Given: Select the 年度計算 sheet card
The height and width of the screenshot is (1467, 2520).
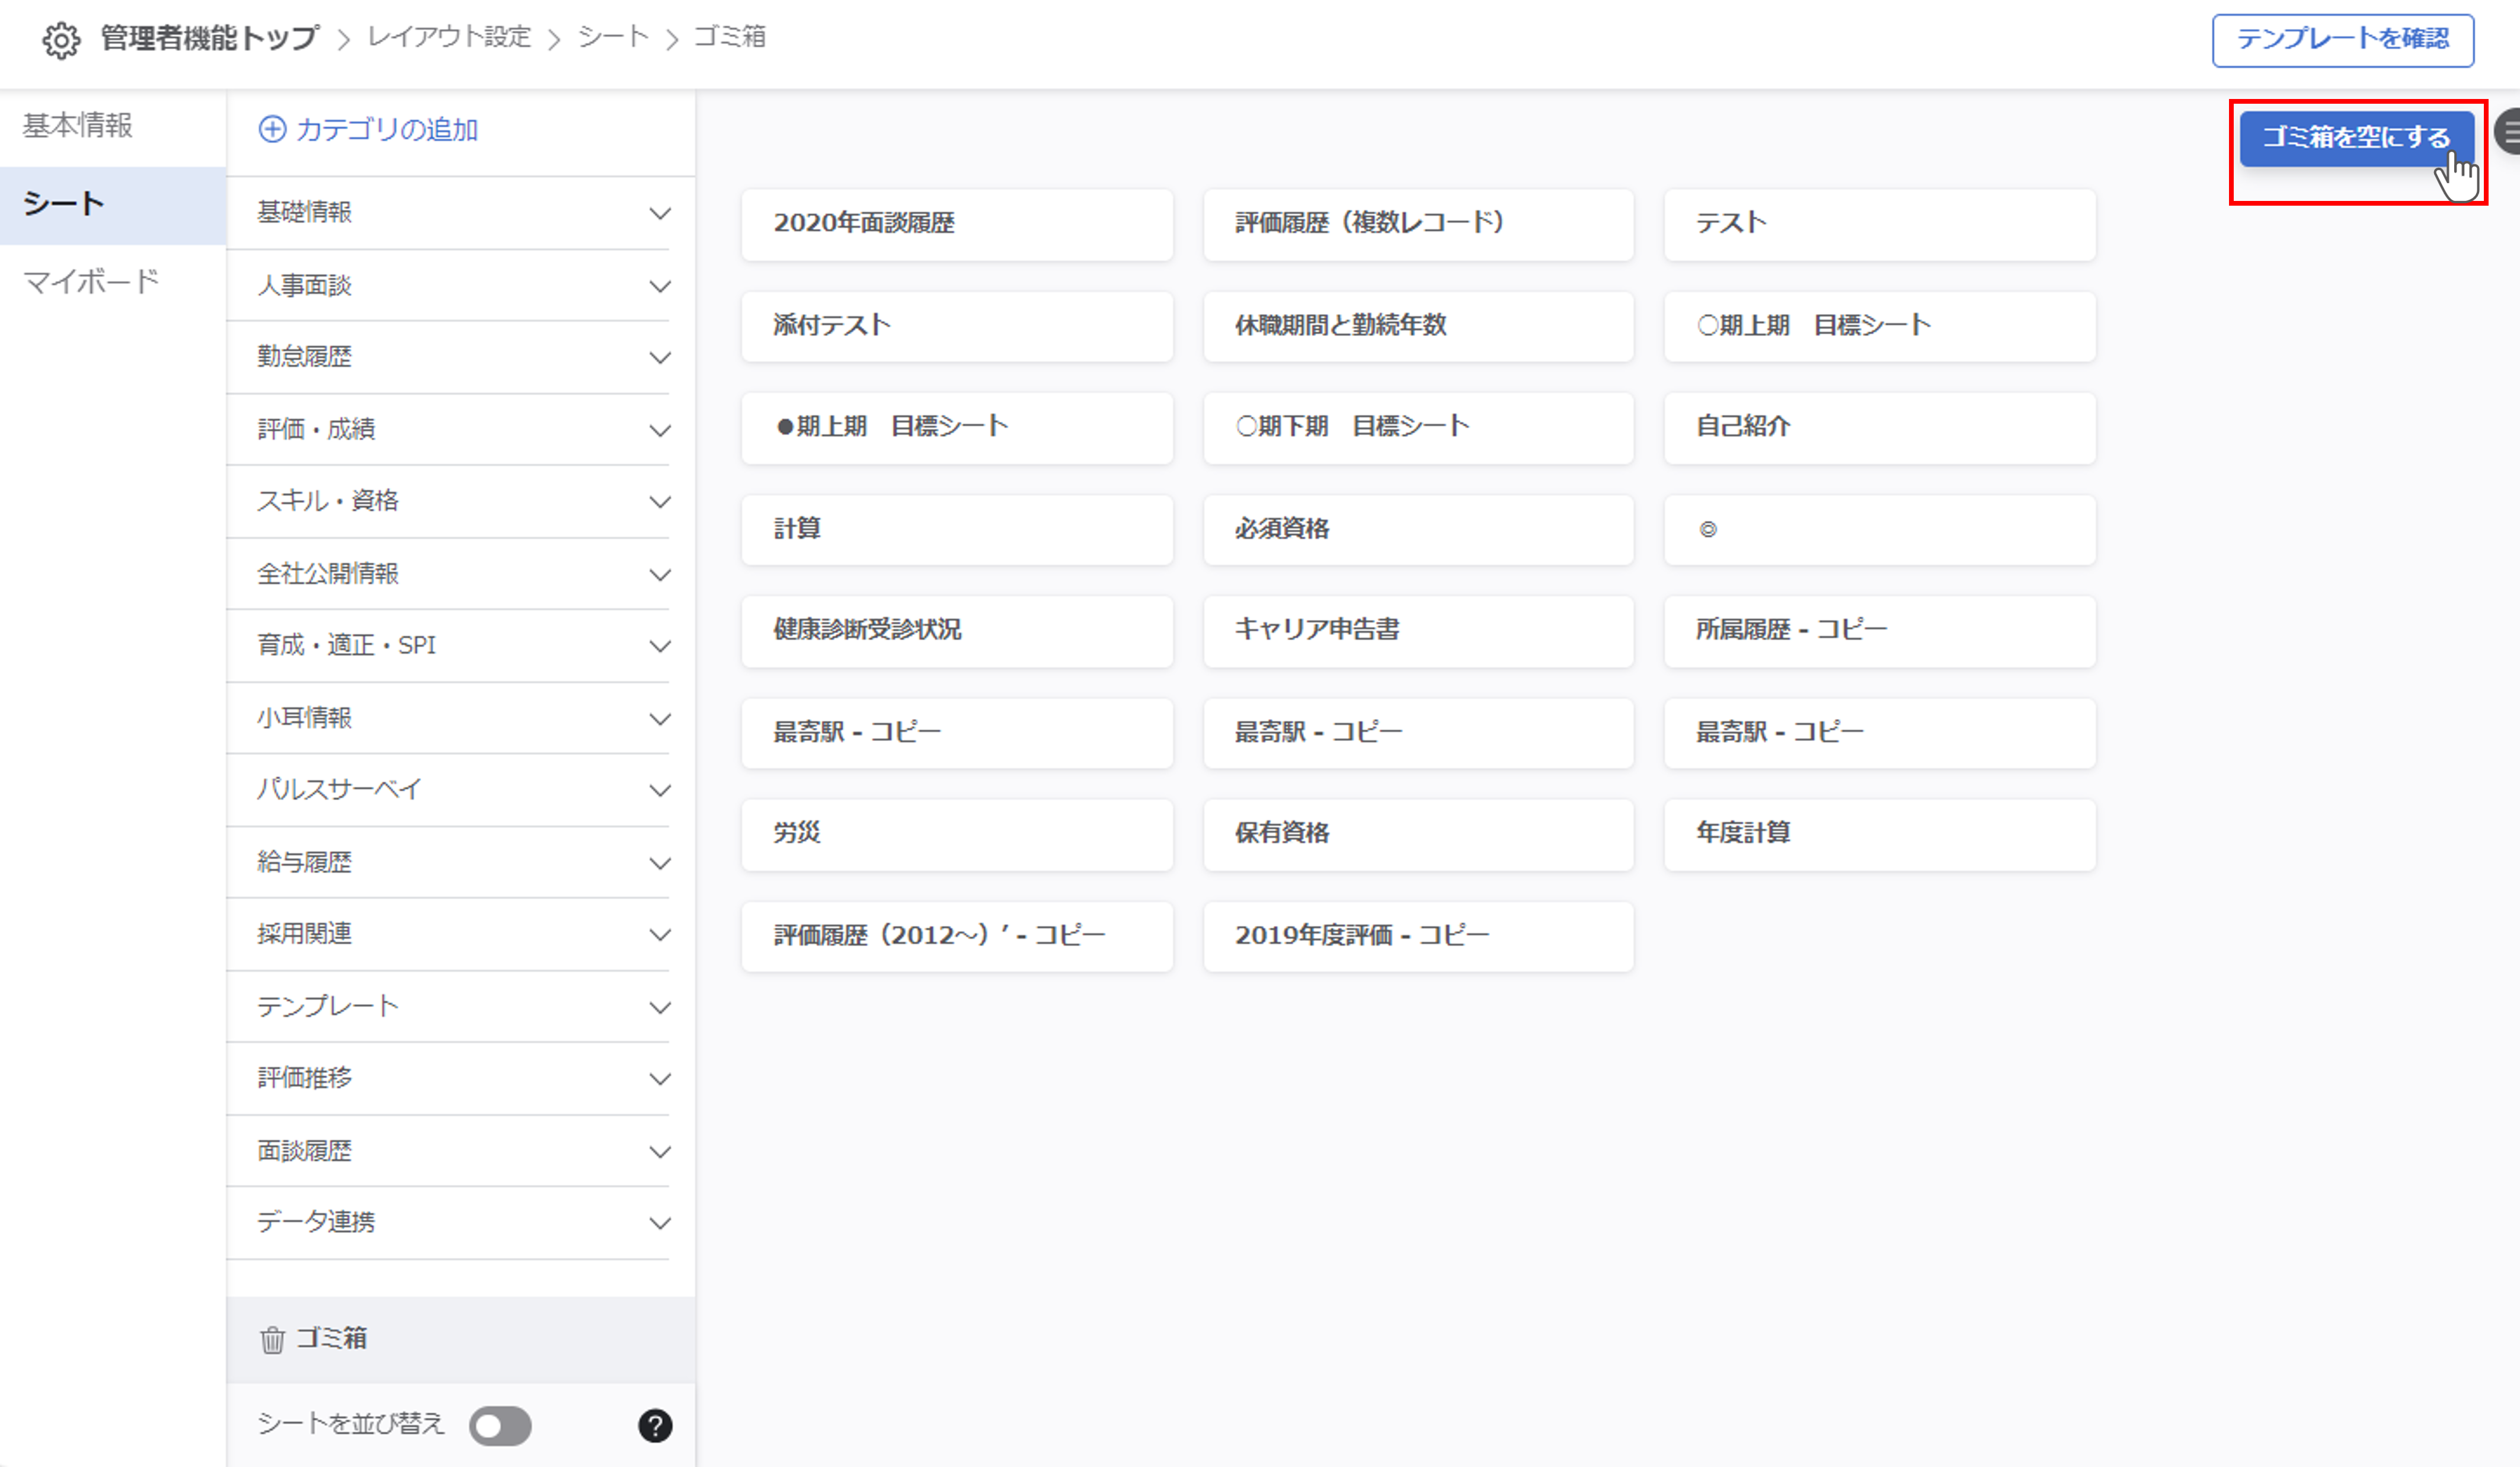Looking at the screenshot, I should [1879, 833].
